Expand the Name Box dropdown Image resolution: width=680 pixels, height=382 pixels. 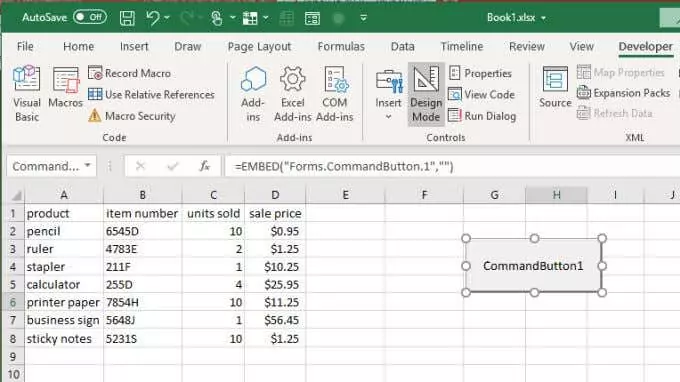coord(88,166)
